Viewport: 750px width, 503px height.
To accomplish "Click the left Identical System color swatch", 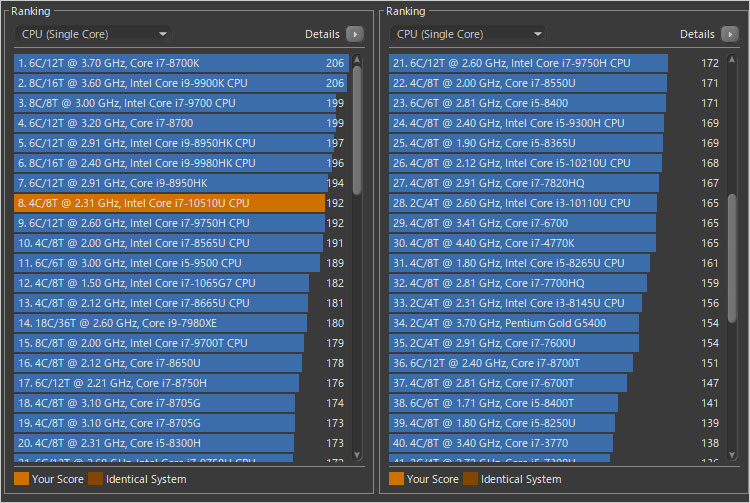I will (x=94, y=479).
